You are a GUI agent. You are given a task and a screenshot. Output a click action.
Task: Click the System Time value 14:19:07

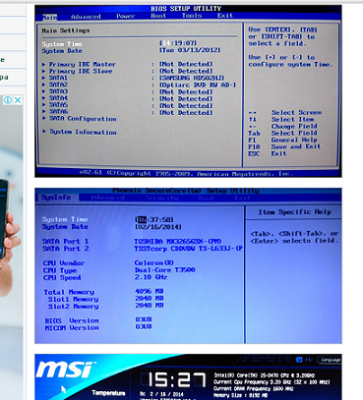click(178, 43)
